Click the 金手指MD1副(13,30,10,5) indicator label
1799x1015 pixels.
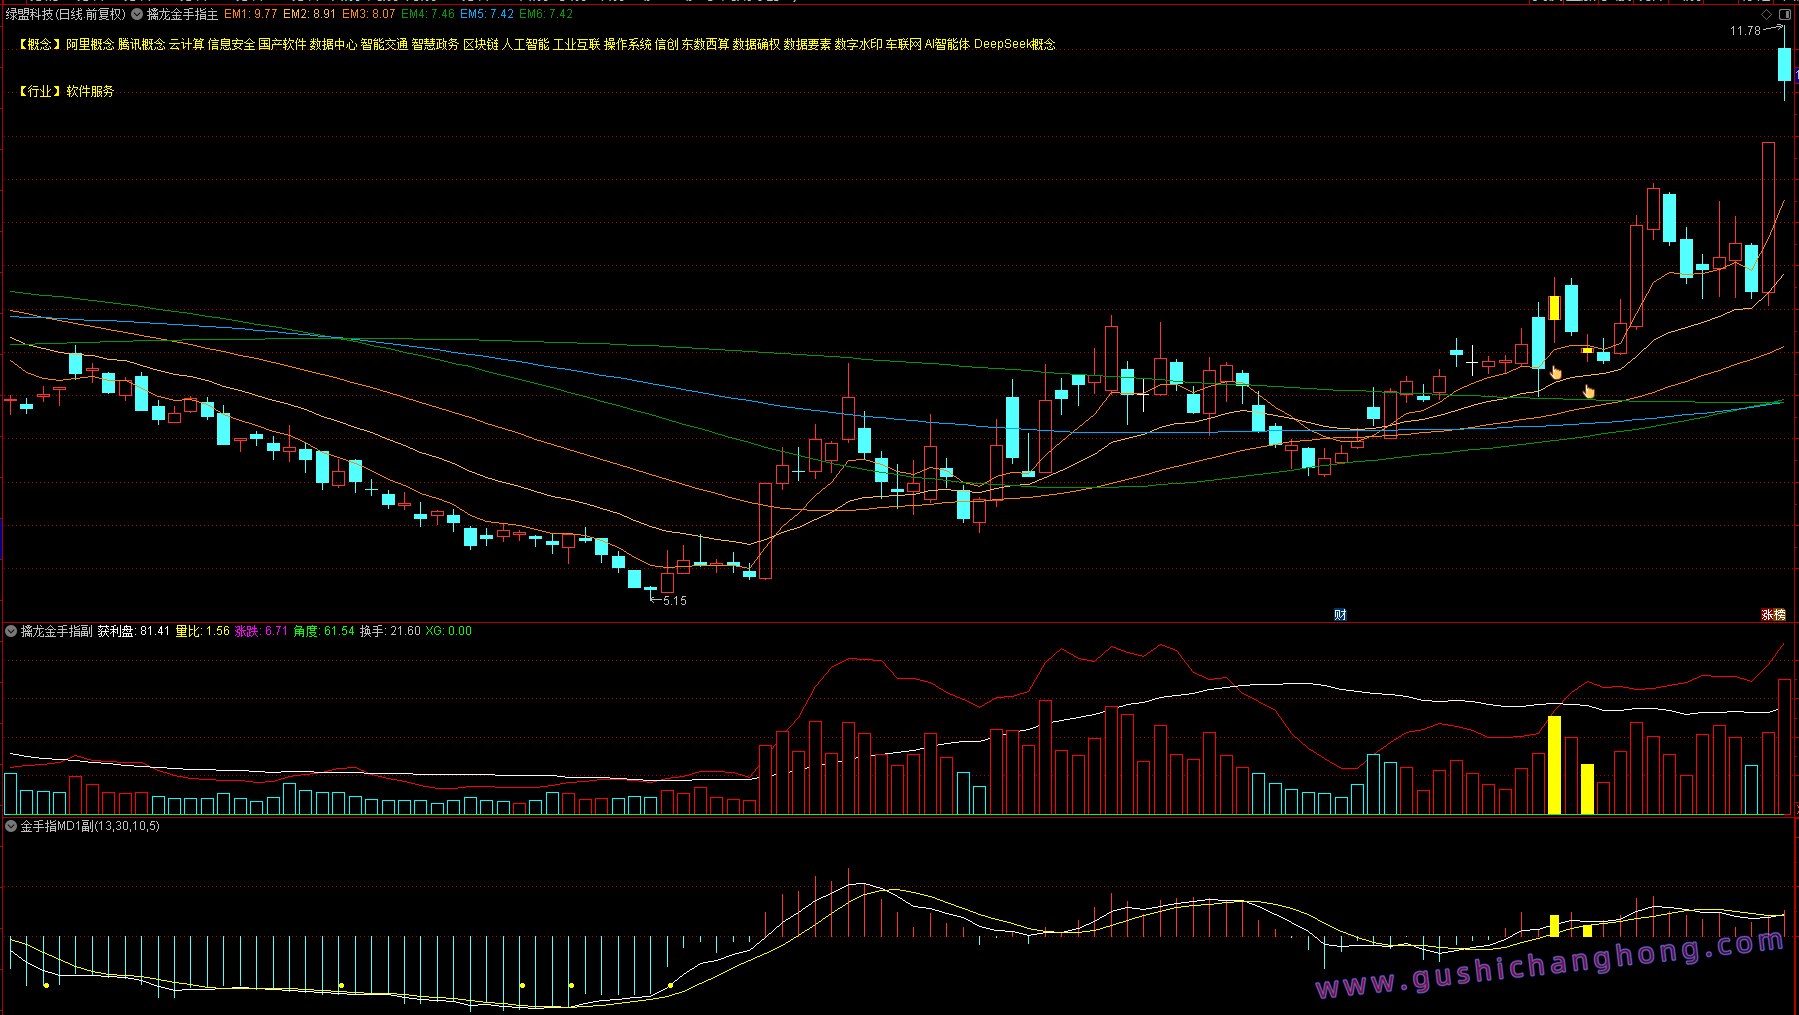coord(90,826)
